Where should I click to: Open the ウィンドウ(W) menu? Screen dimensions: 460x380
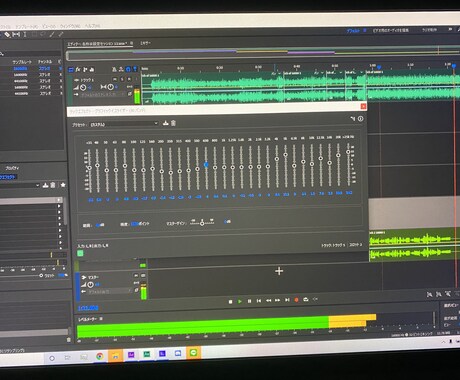pyautogui.click(x=70, y=26)
